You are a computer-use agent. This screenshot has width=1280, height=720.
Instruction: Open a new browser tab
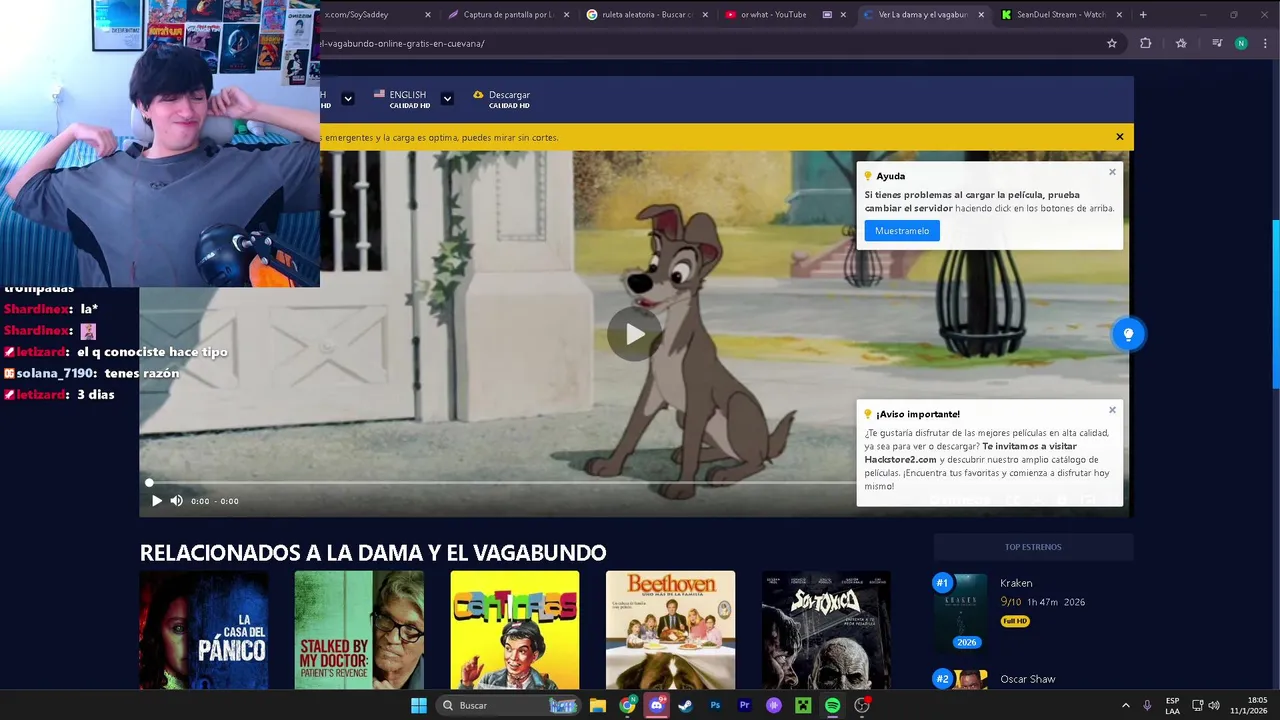click(1143, 15)
